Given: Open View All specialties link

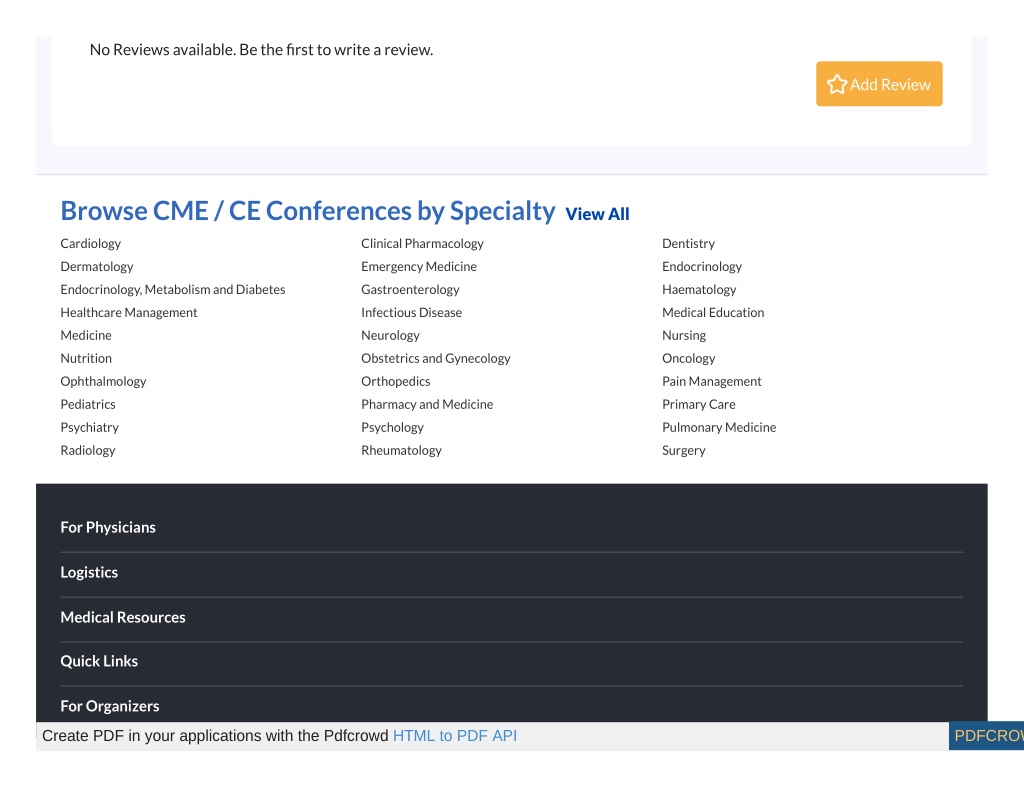Looking at the screenshot, I should pos(597,214).
